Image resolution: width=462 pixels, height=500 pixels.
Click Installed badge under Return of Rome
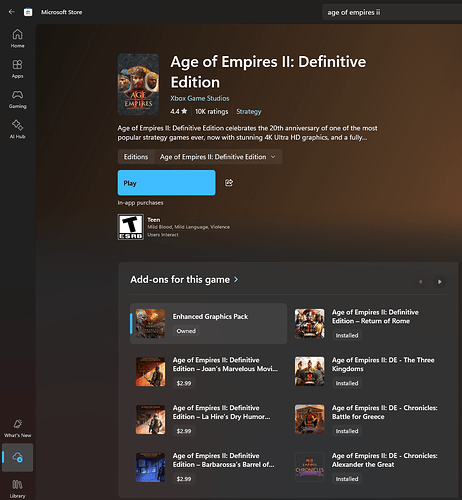[347, 335]
